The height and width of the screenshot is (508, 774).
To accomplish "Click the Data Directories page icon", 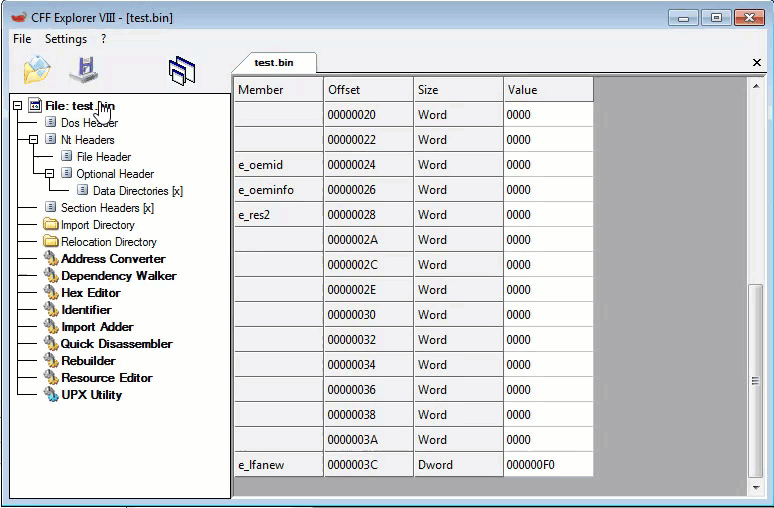I will click(x=82, y=190).
